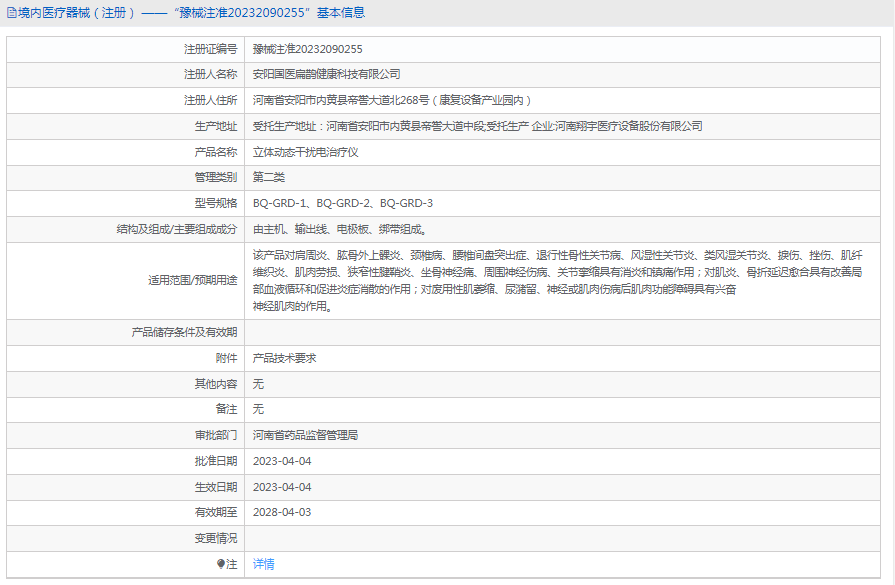Image resolution: width=895 pixels, height=585 pixels.
Task: Open the 详情 link
Action: click(x=263, y=564)
